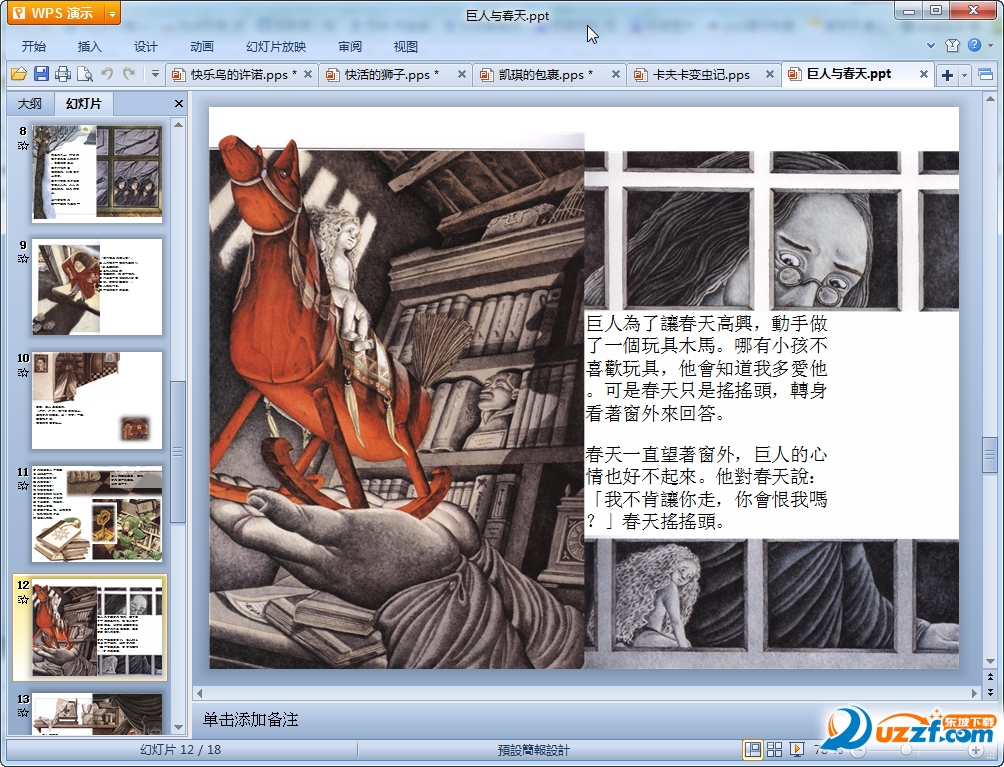Open the 设计 ribbon tab
The height and width of the screenshot is (767, 1004).
(145, 47)
